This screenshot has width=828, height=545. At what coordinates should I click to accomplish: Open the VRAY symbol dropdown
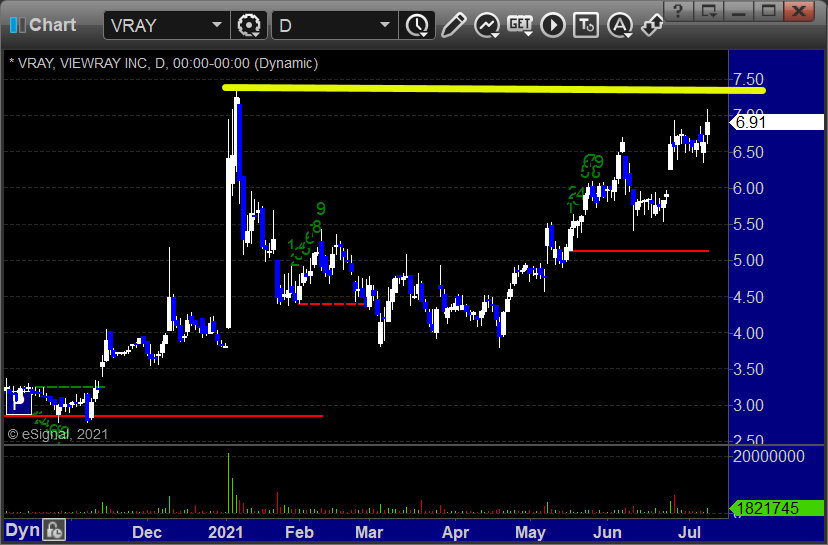click(x=217, y=25)
